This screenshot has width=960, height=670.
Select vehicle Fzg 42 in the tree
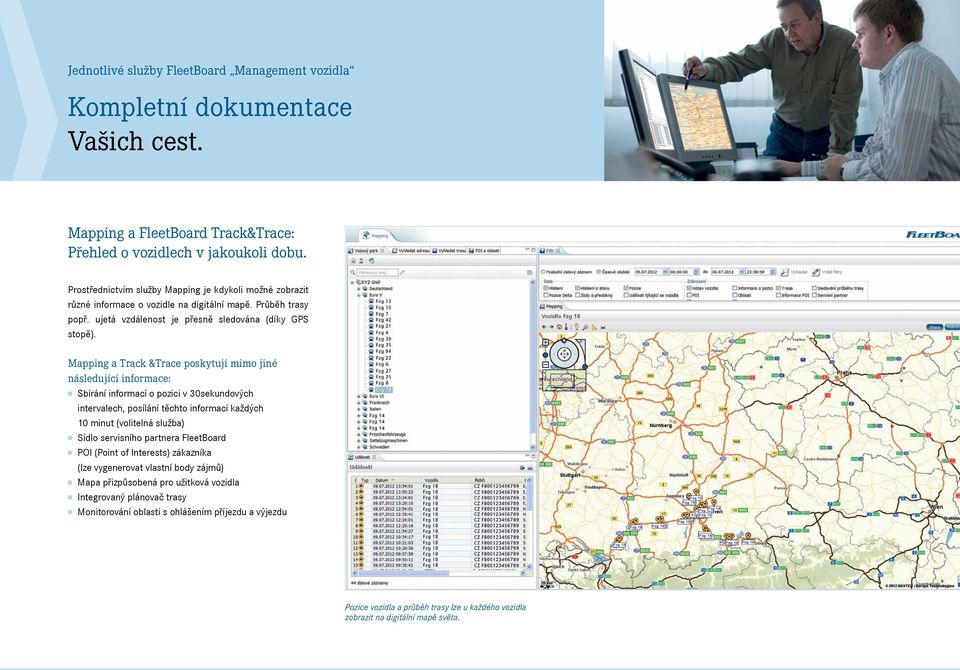tap(380, 320)
